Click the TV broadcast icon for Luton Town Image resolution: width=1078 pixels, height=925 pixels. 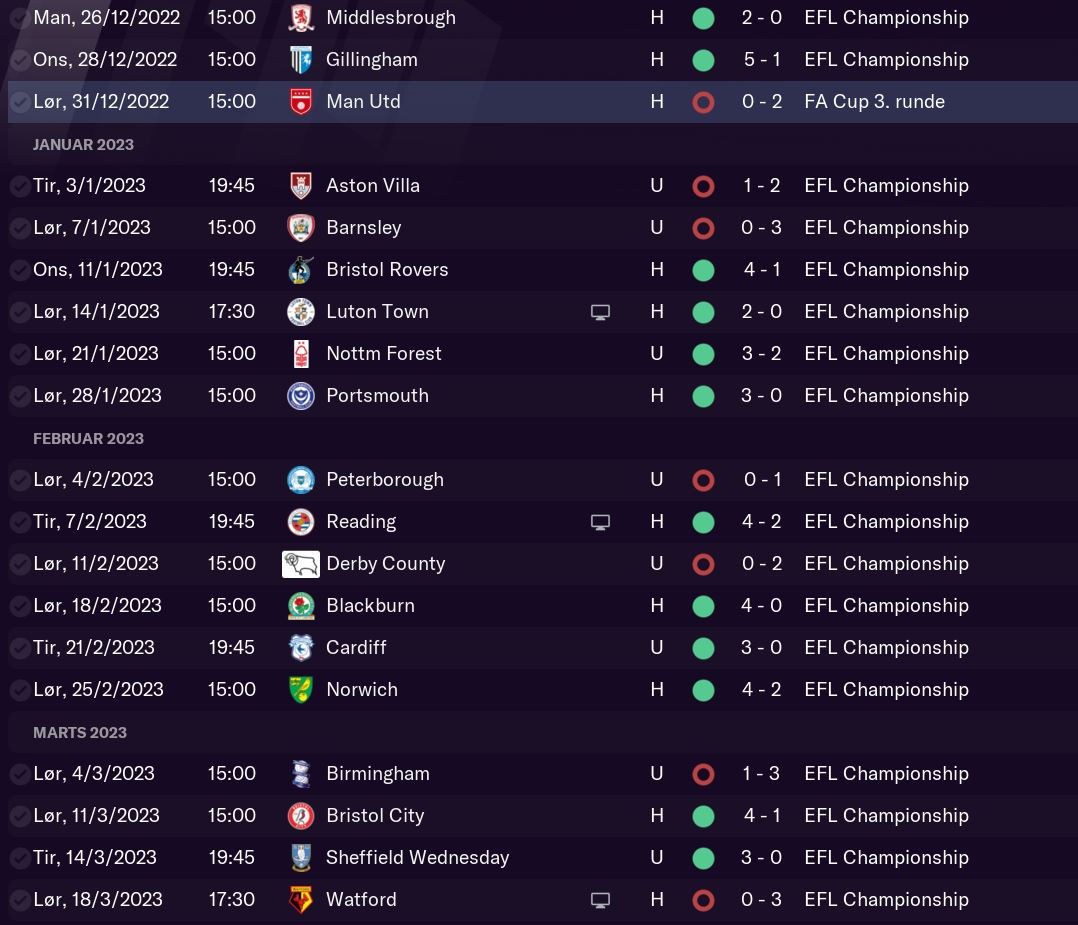(600, 312)
